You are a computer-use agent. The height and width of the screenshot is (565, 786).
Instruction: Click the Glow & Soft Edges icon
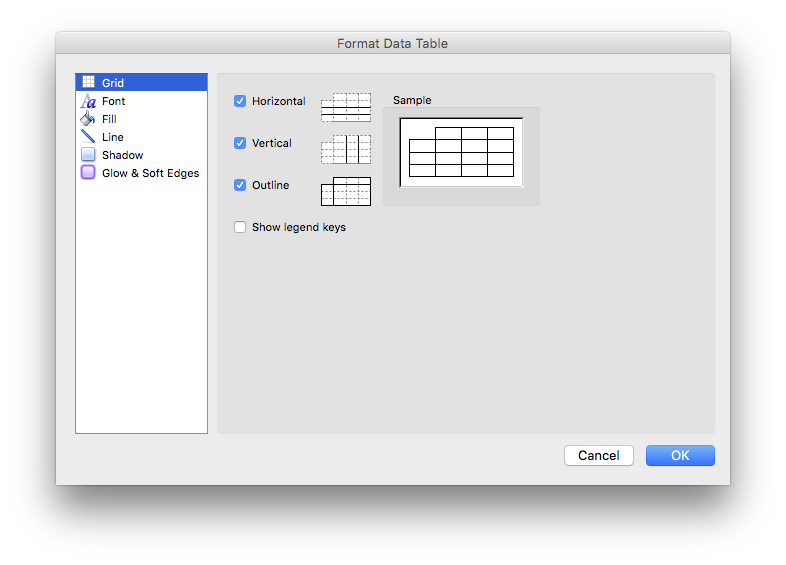88,172
